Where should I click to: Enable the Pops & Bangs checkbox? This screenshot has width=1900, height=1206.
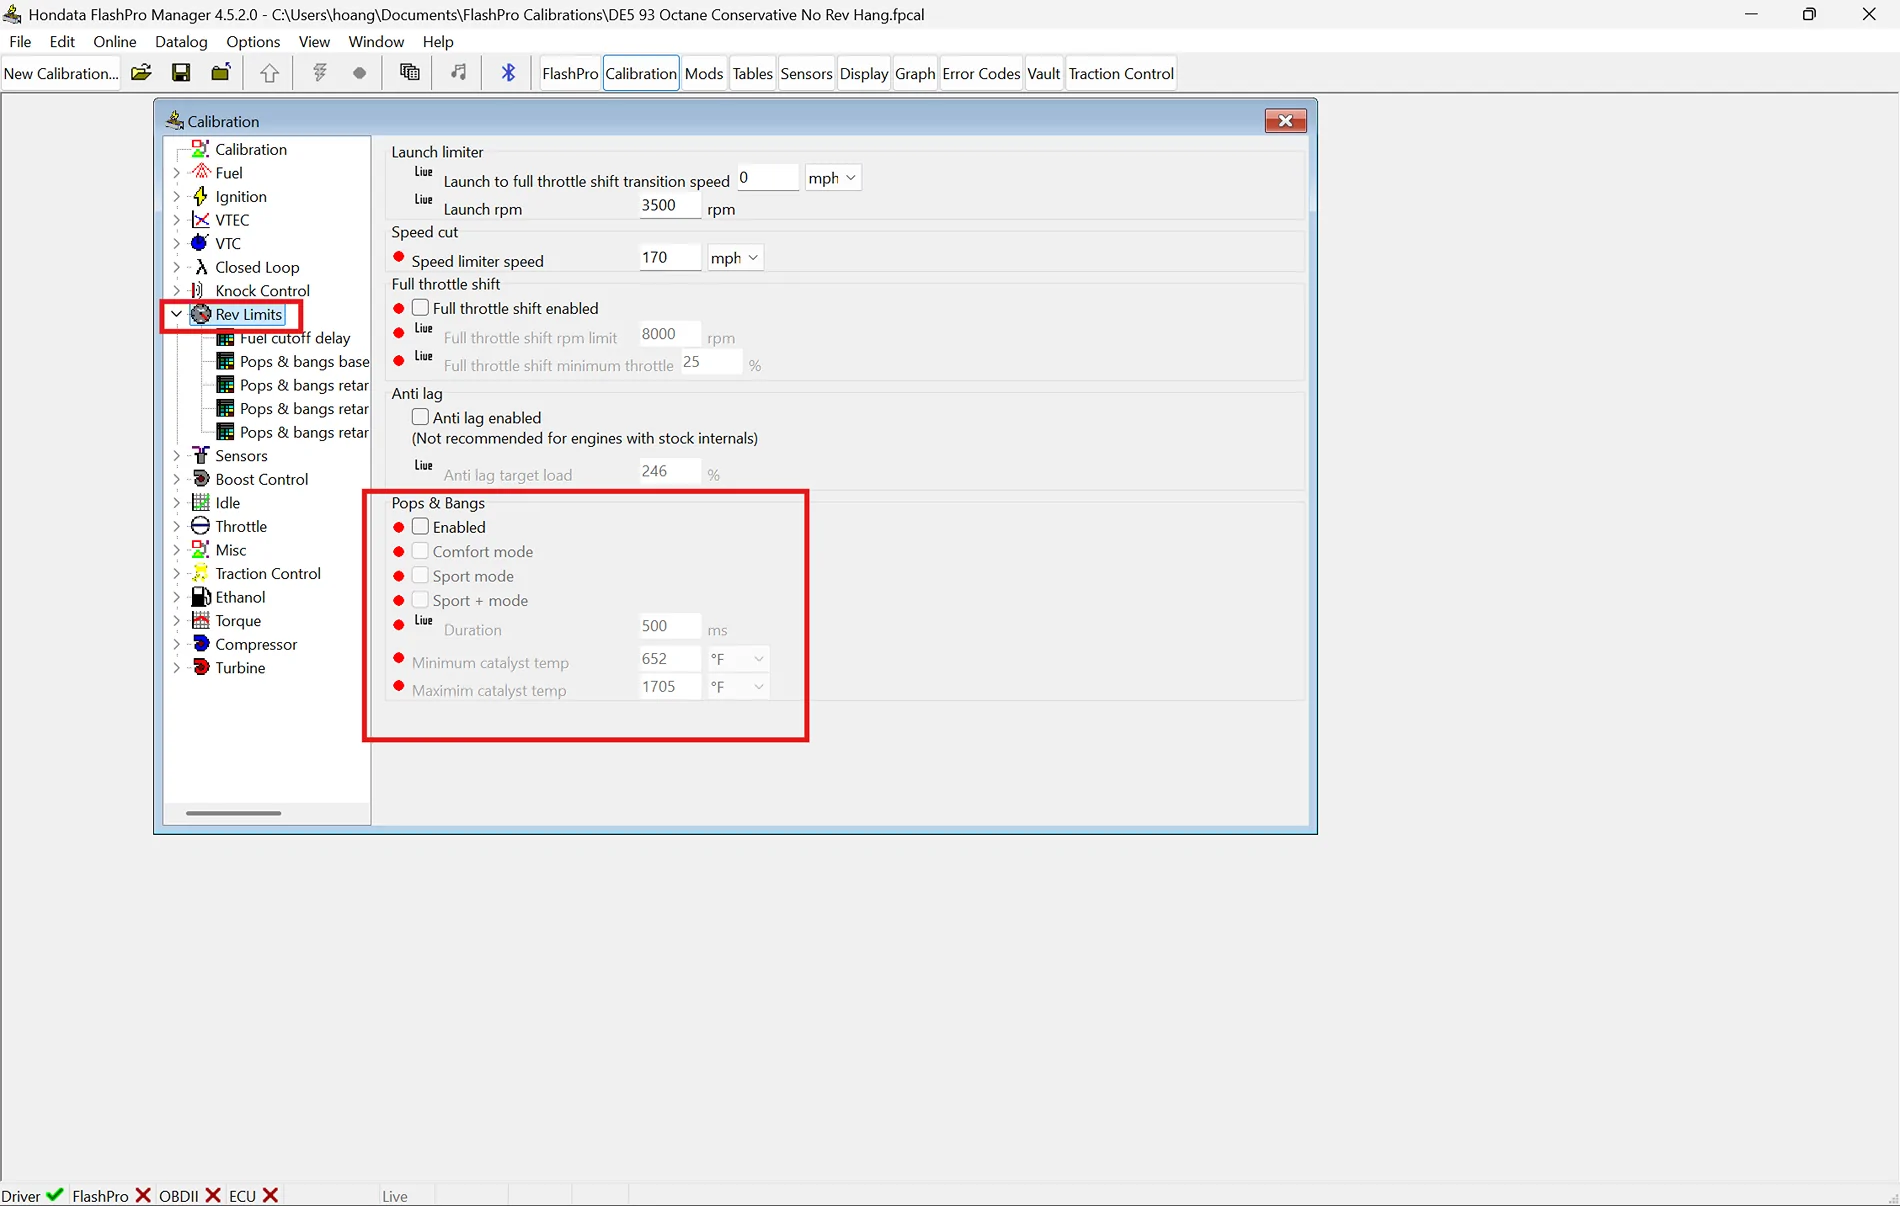click(421, 527)
